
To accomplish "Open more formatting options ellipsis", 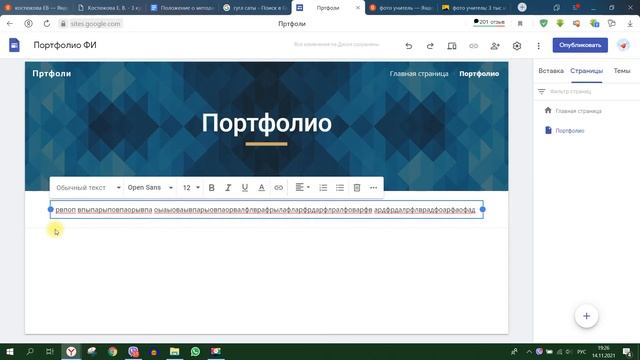I will tap(373, 187).
